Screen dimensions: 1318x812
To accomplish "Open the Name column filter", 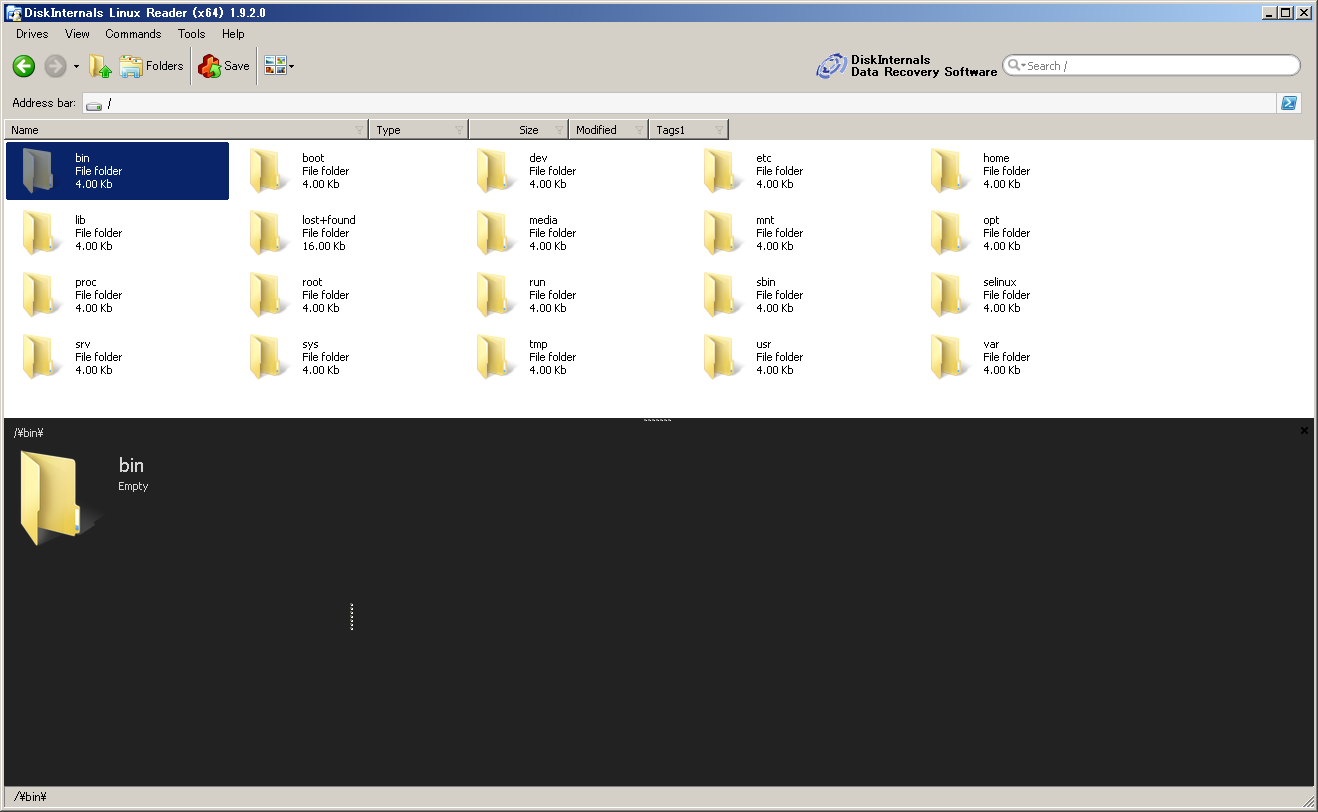I will [360, 130].
